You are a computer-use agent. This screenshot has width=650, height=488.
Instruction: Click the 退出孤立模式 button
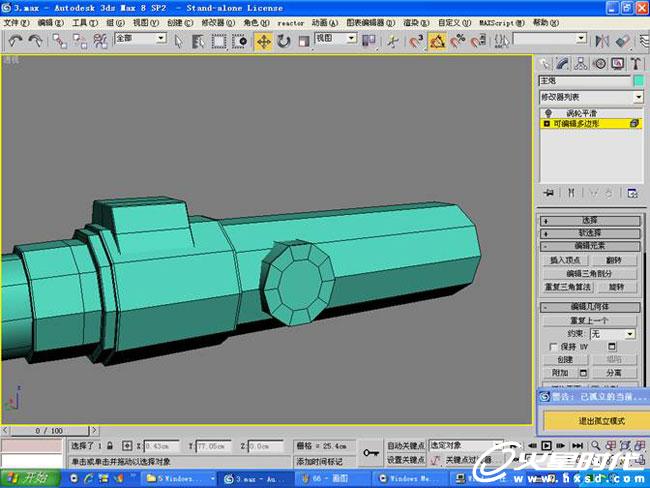tap(595, 421)
